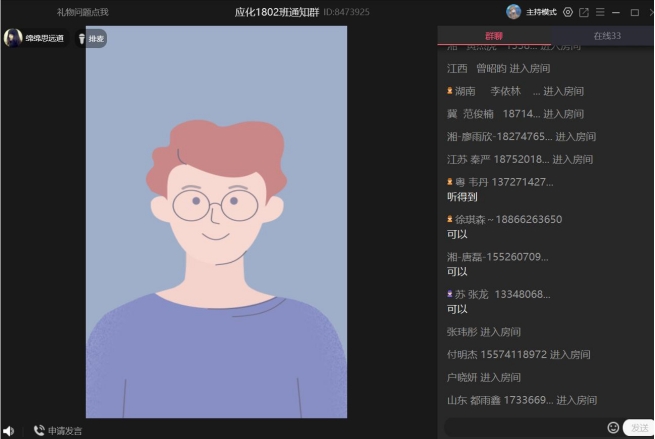Click the 应化1802班通知群 room title

277,12
